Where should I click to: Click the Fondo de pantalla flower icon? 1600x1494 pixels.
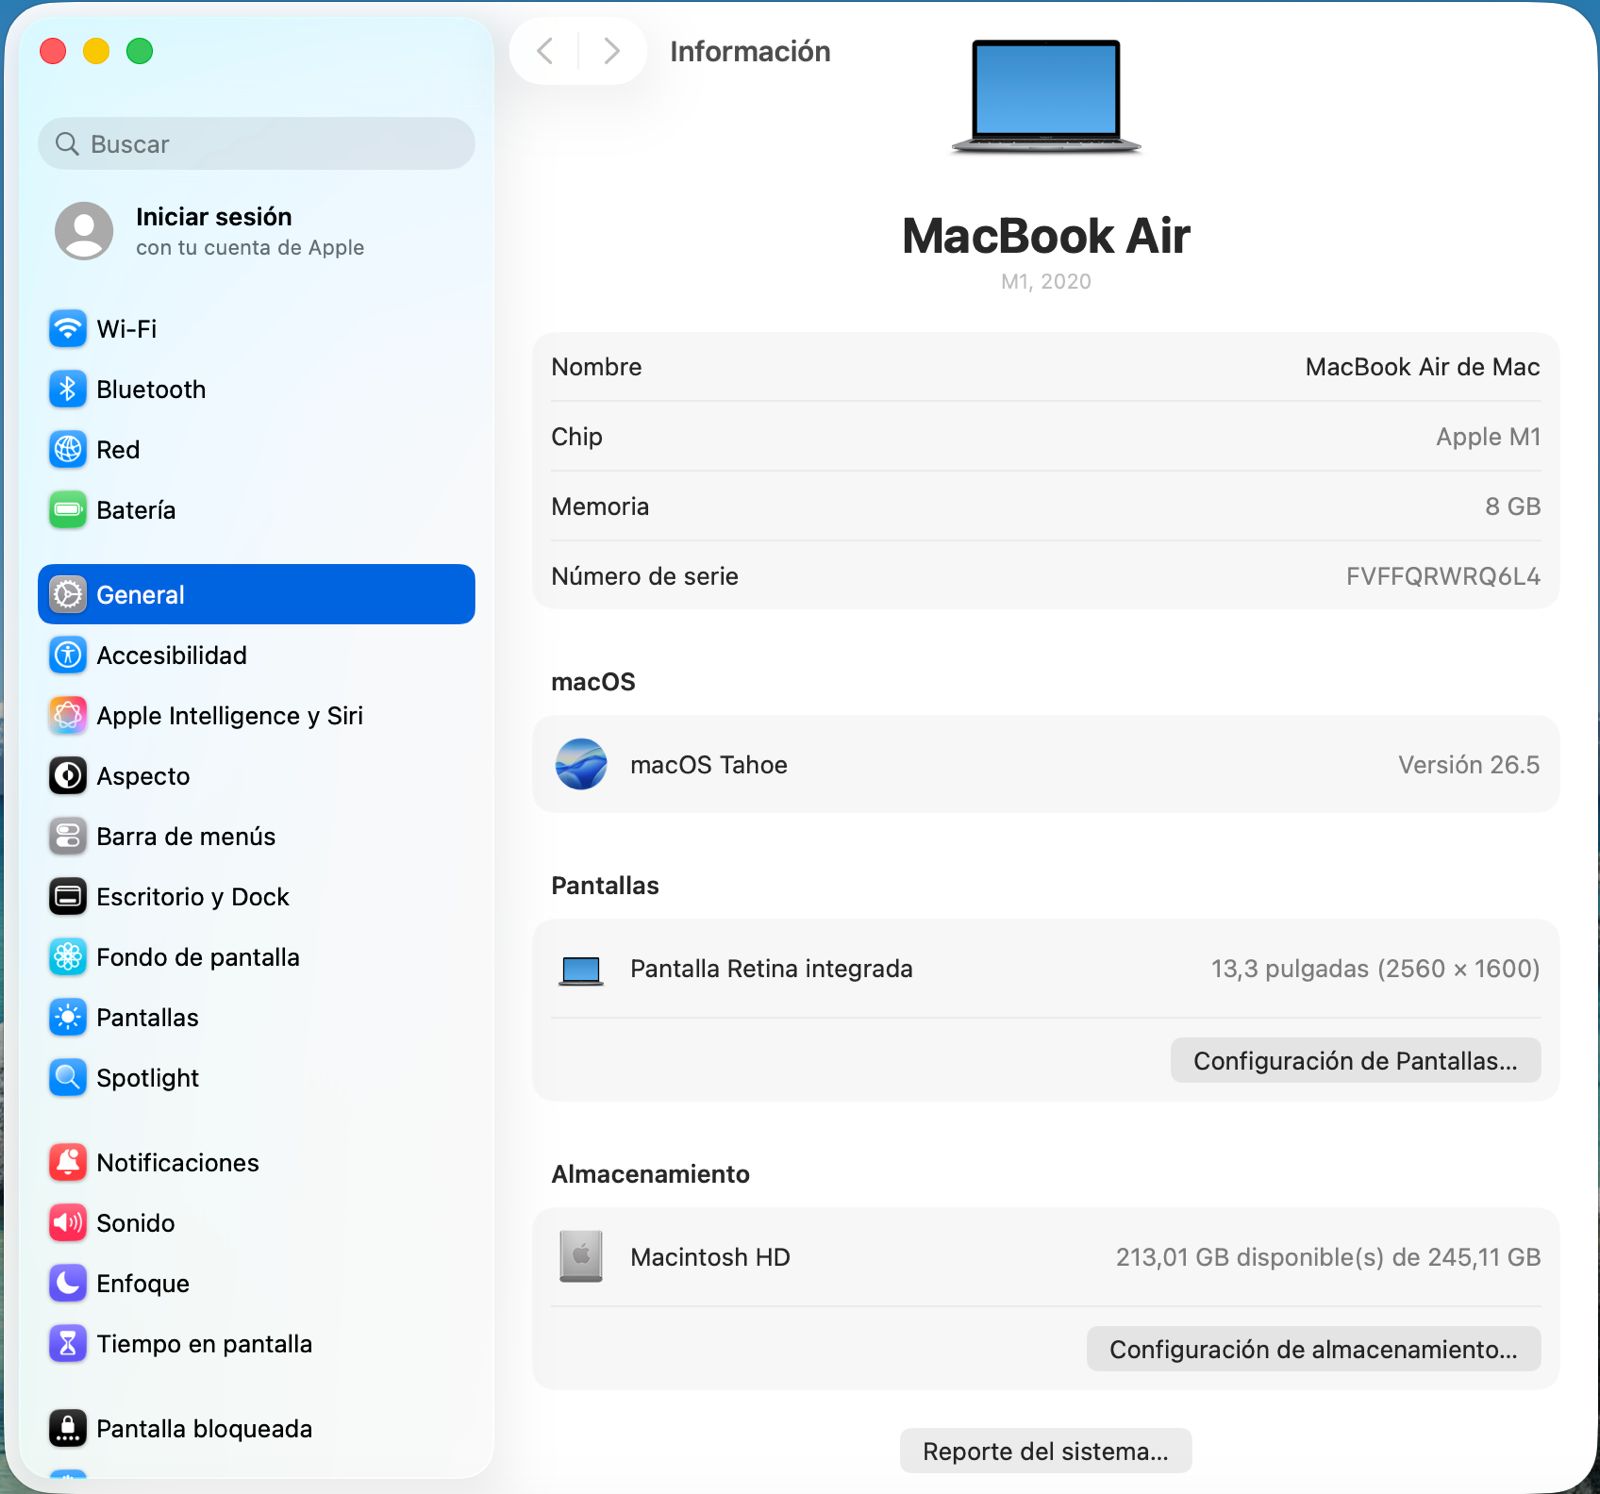[68, 957]
